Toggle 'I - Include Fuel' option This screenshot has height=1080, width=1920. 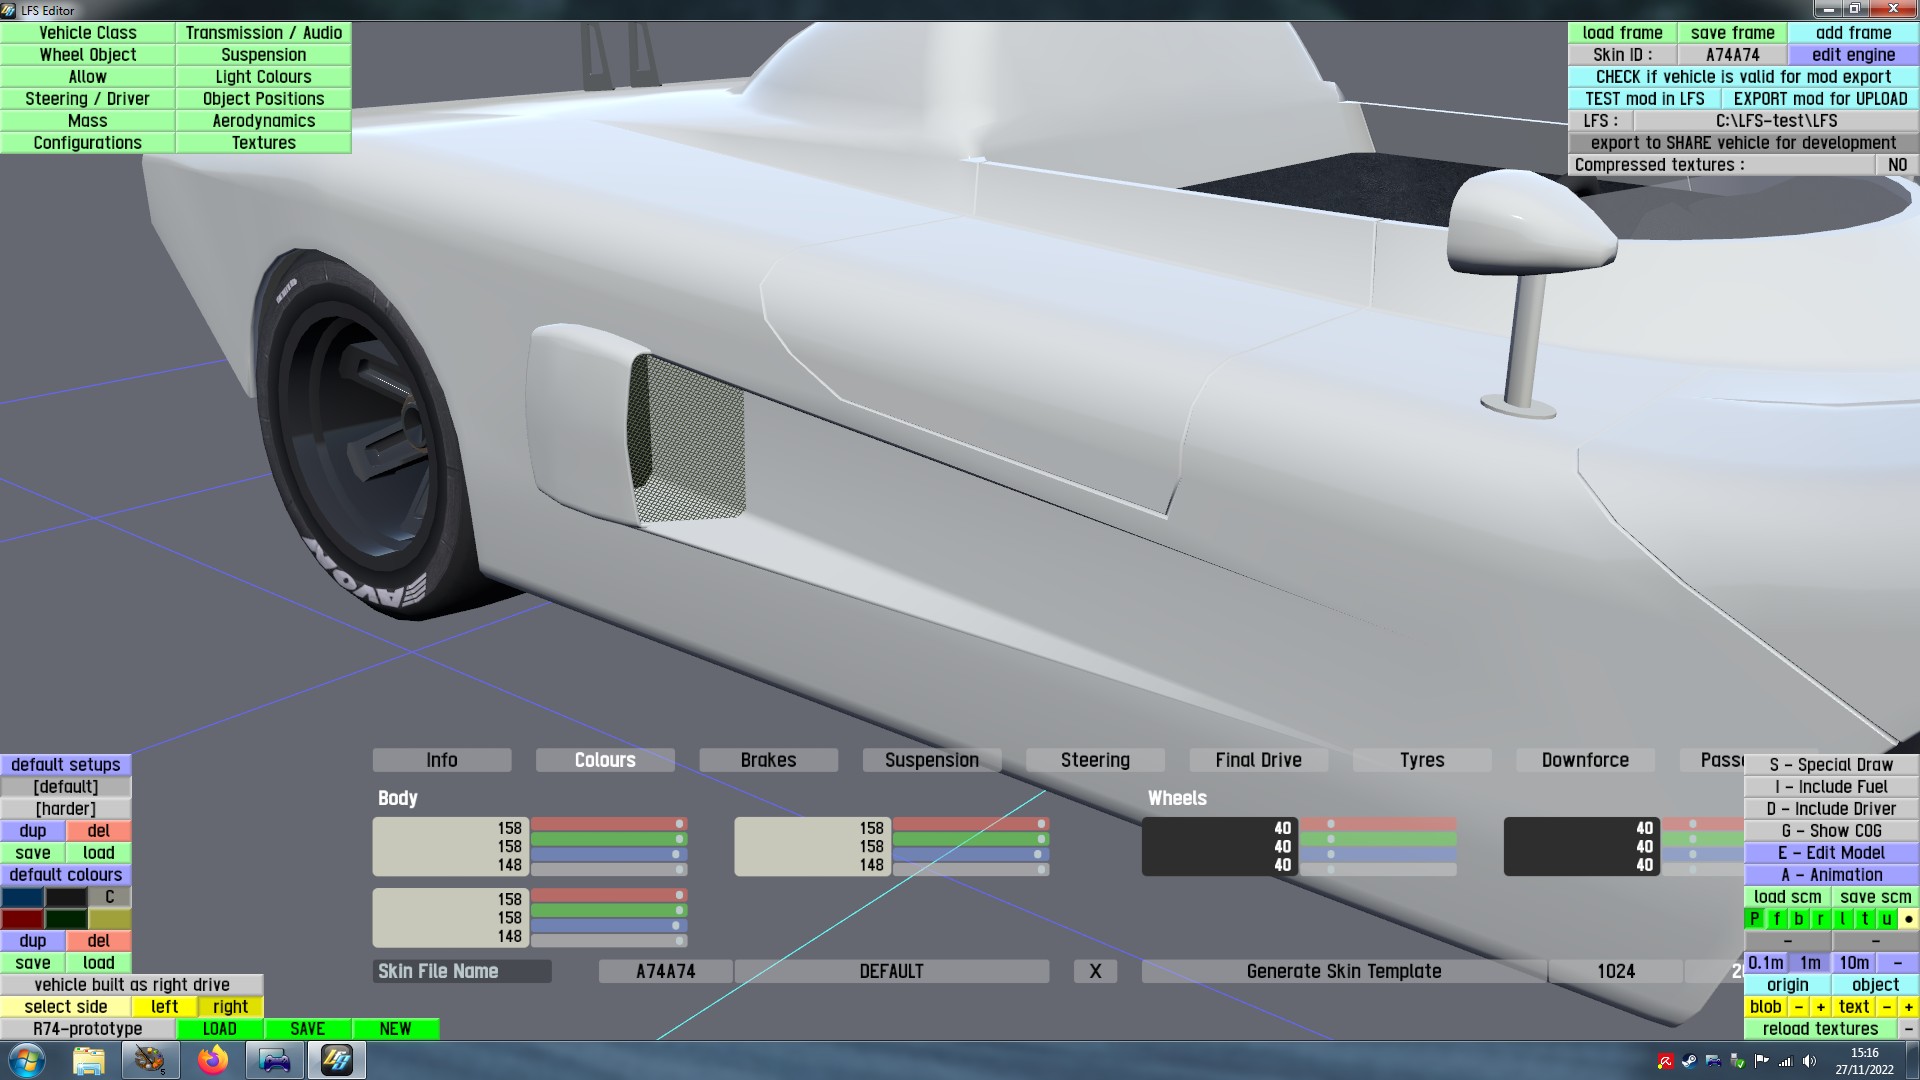pos(1830,787)
